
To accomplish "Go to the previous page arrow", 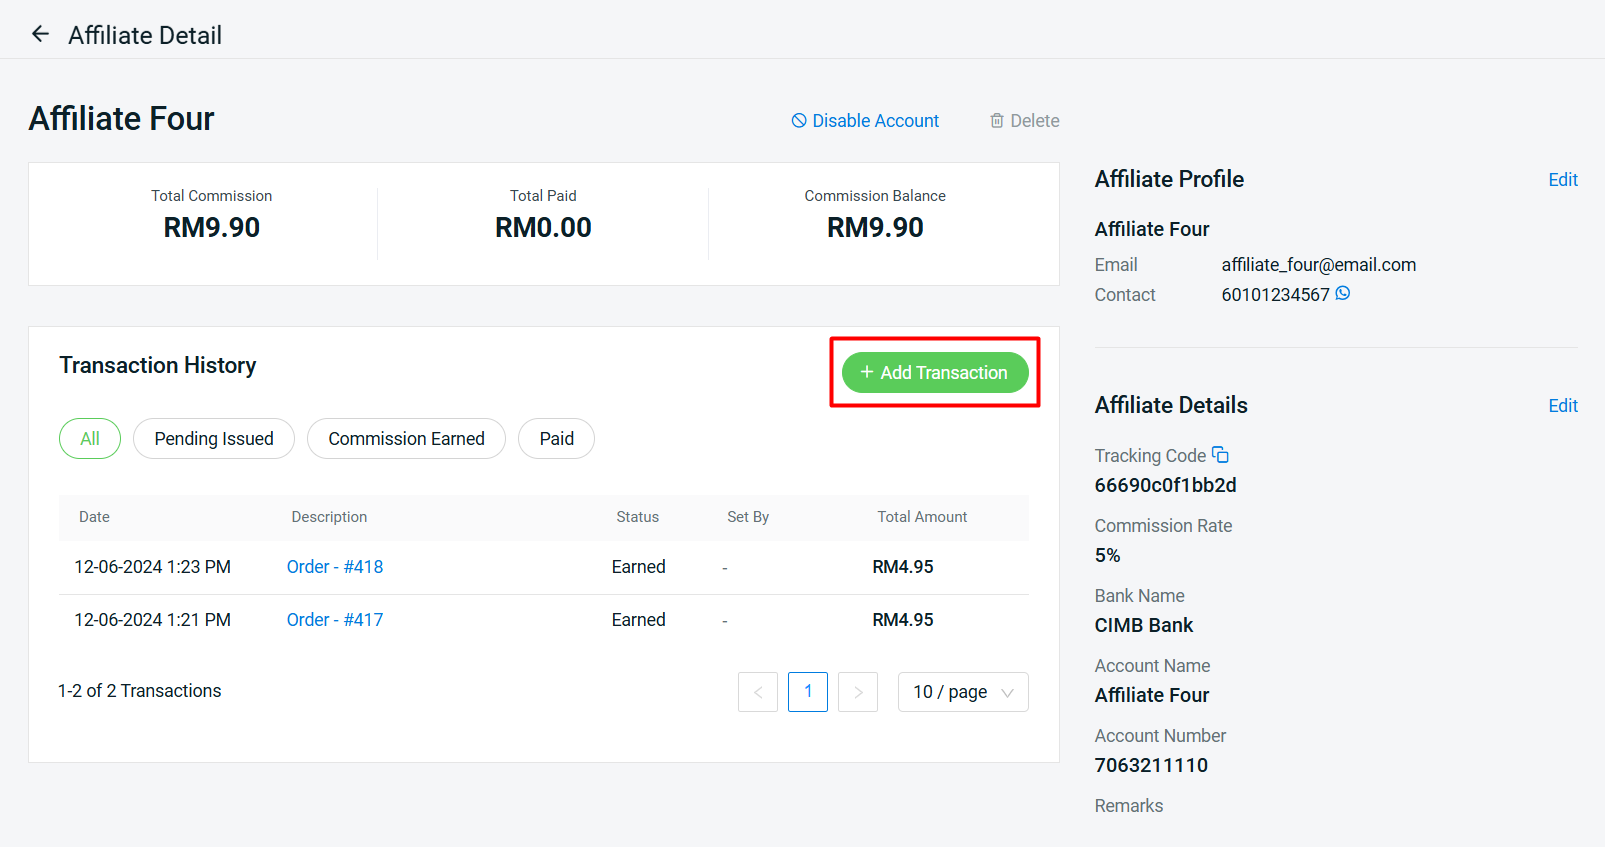I will coord(758,692).
